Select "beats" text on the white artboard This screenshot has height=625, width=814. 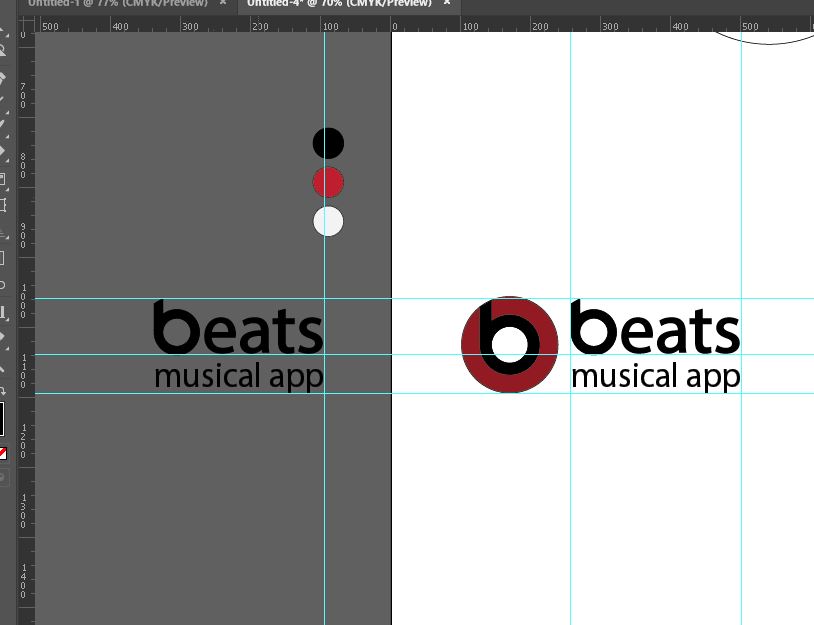coord(655,327)
